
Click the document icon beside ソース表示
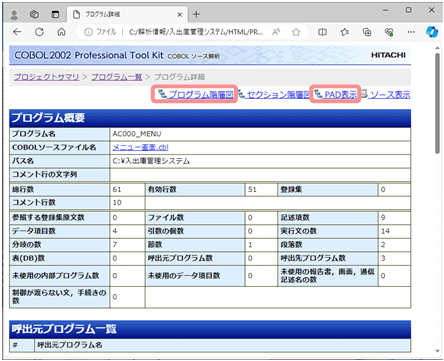[365, 94]
